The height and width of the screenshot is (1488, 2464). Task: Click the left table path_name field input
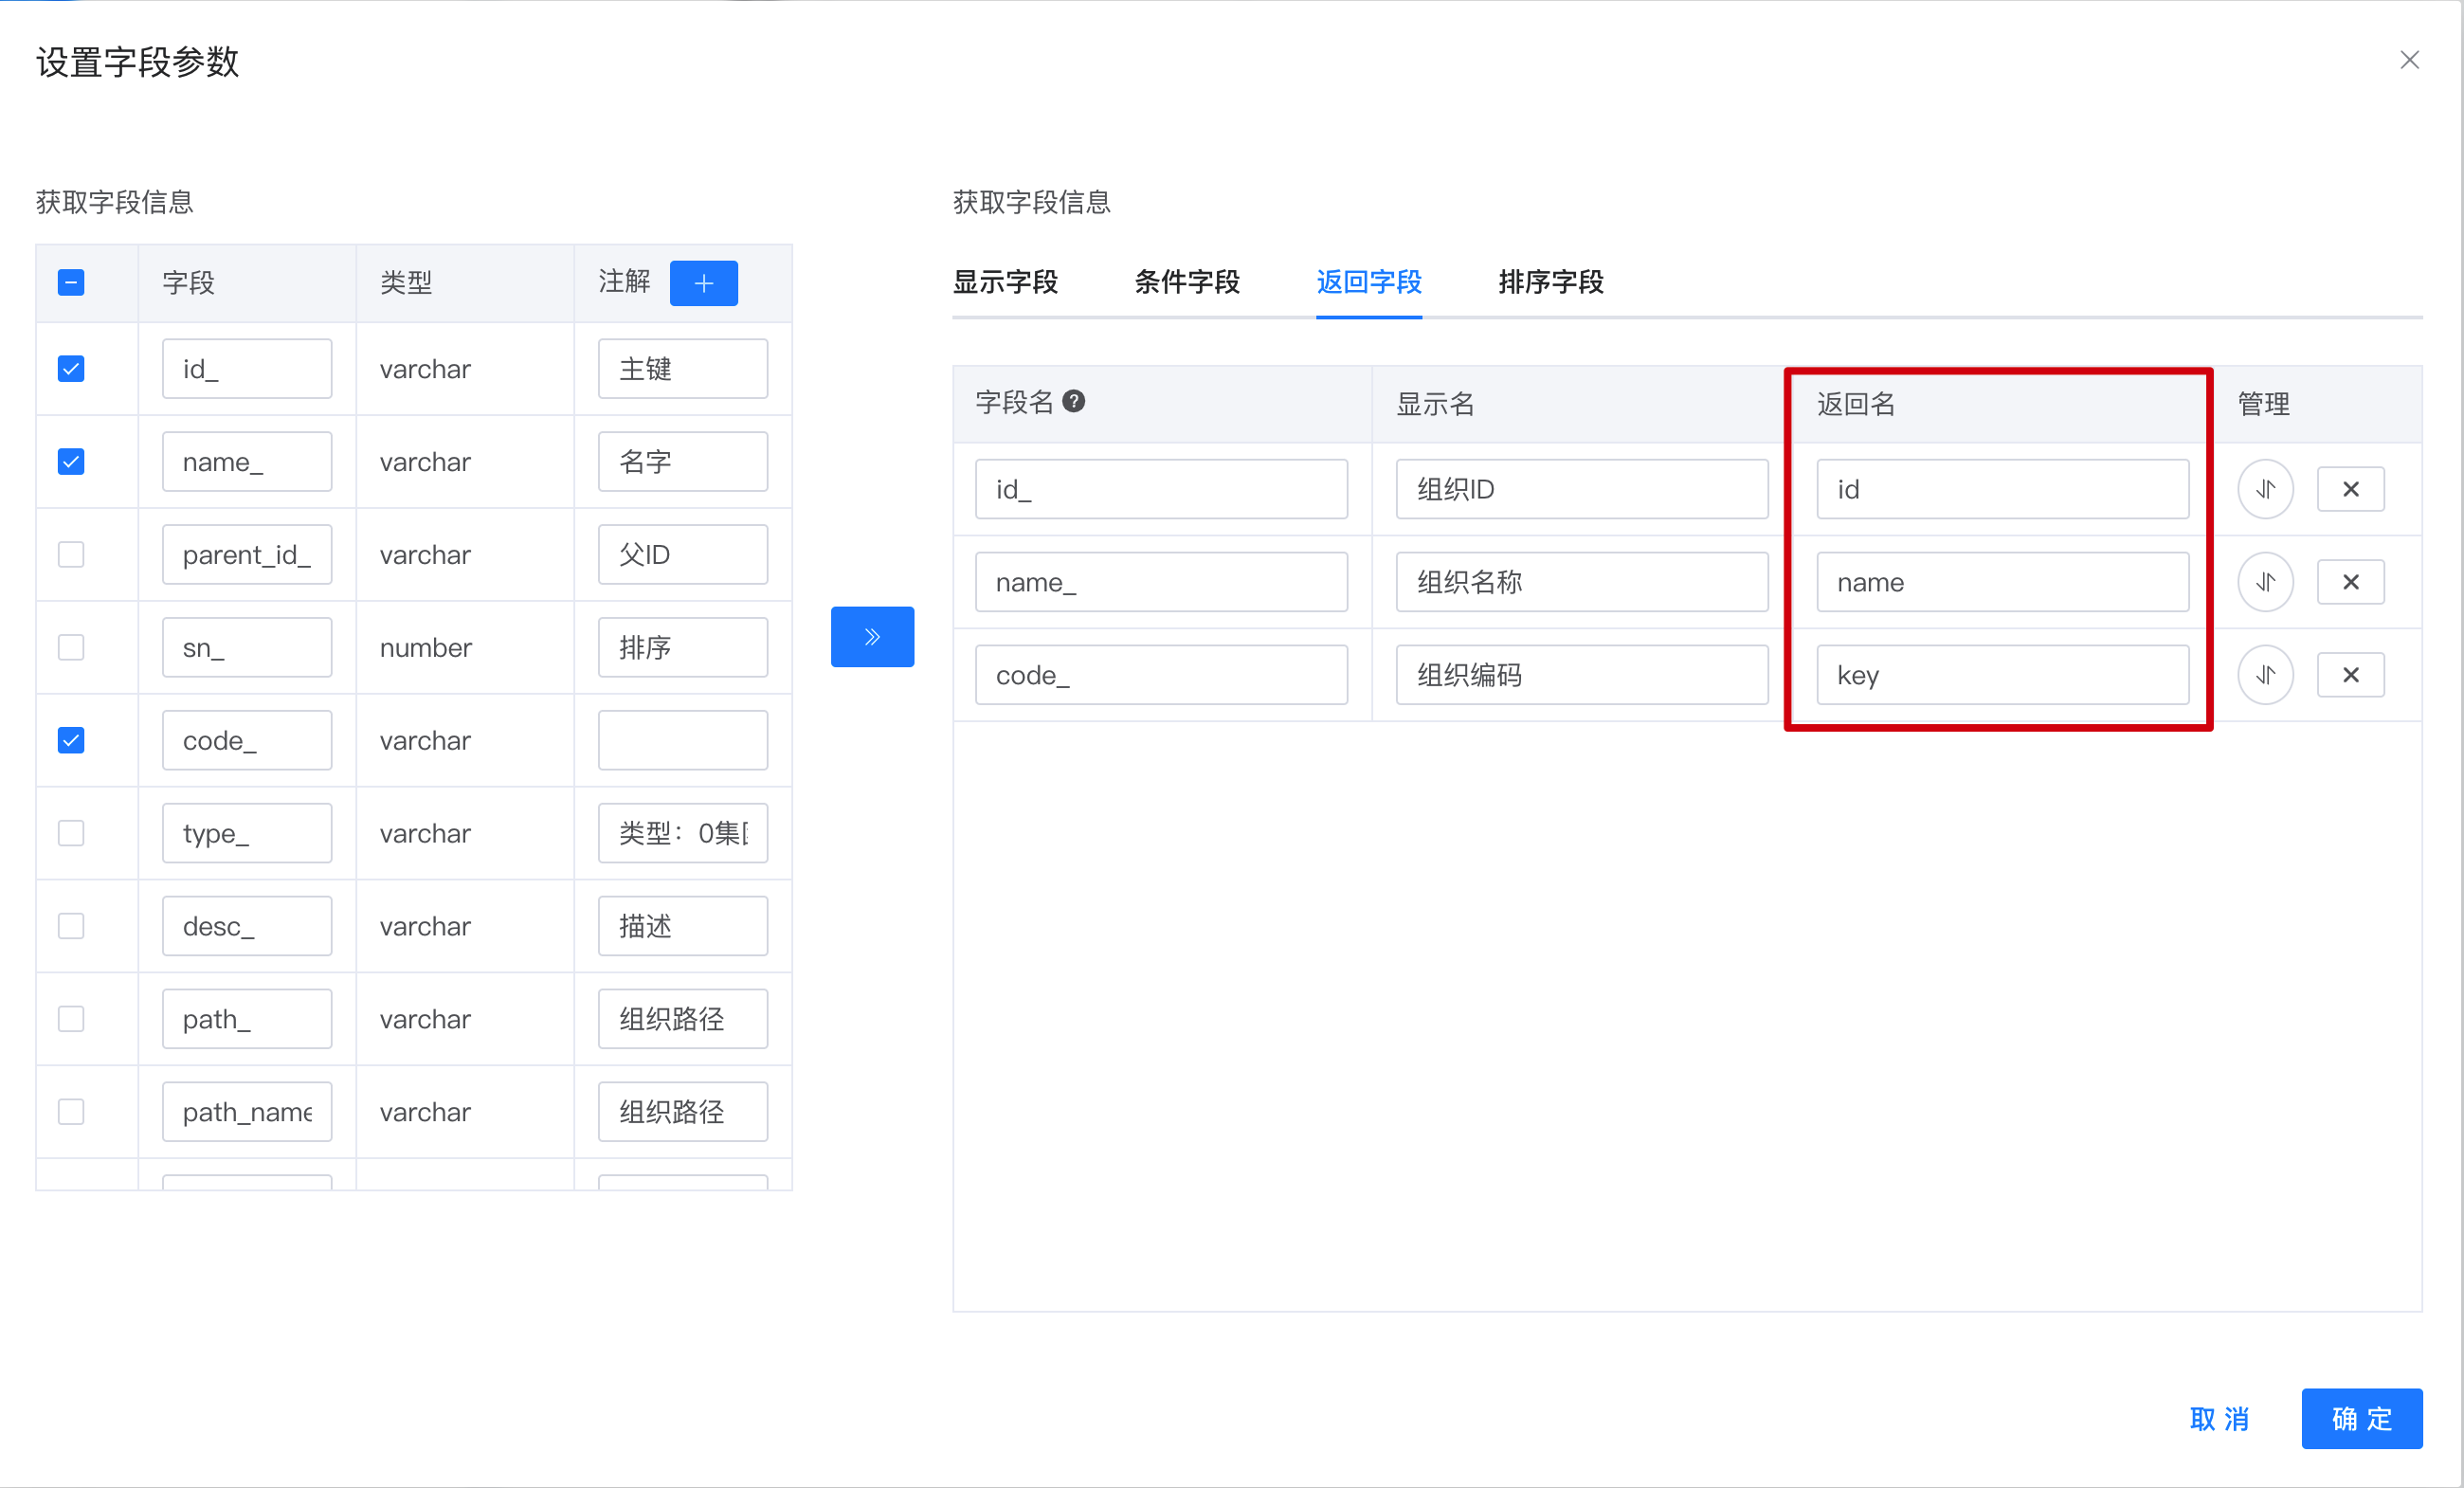pos(247,1113)
